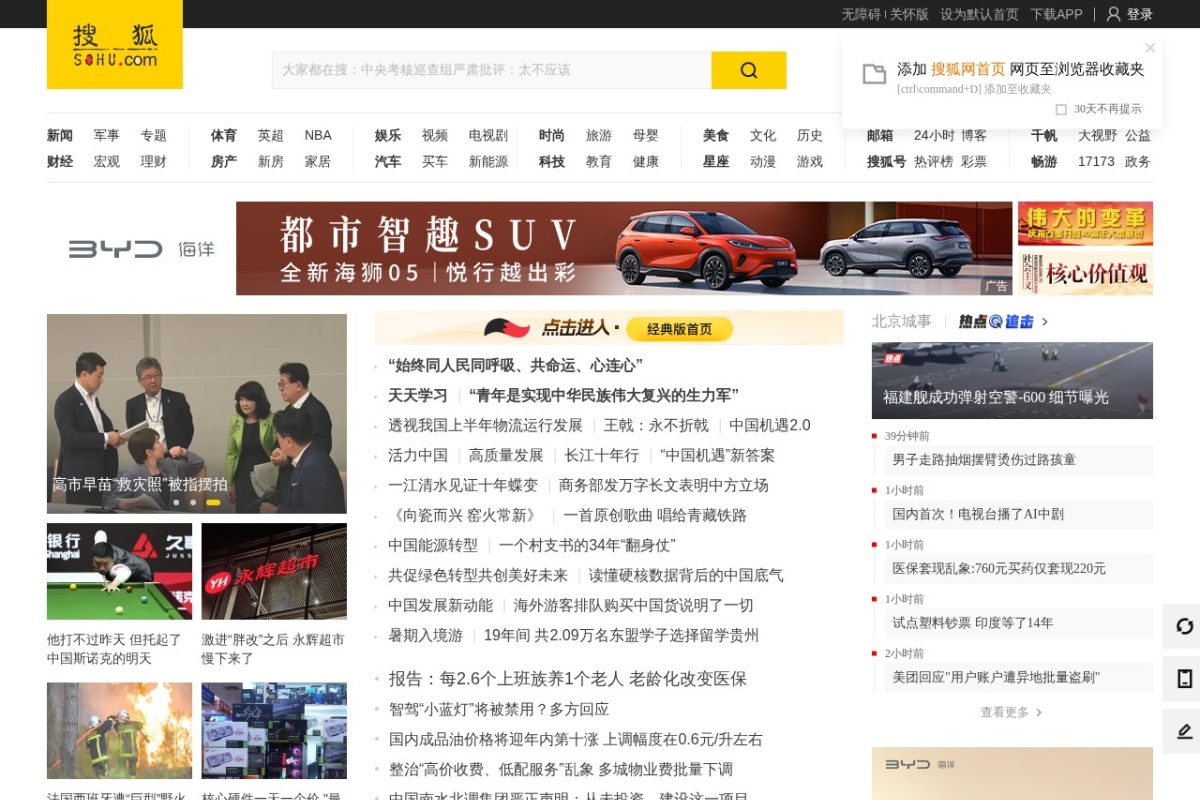Click the 登录 link
Viewport: 1200px width, 800px height.
point(1140,14)
